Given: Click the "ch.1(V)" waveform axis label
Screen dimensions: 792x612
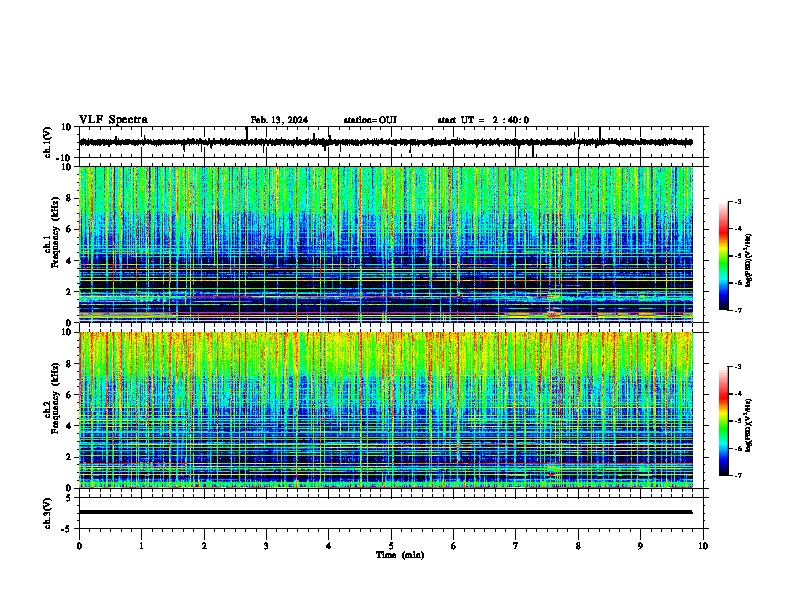Looking at the screenshot, I should pyautogui.click(x=48, y=142).
